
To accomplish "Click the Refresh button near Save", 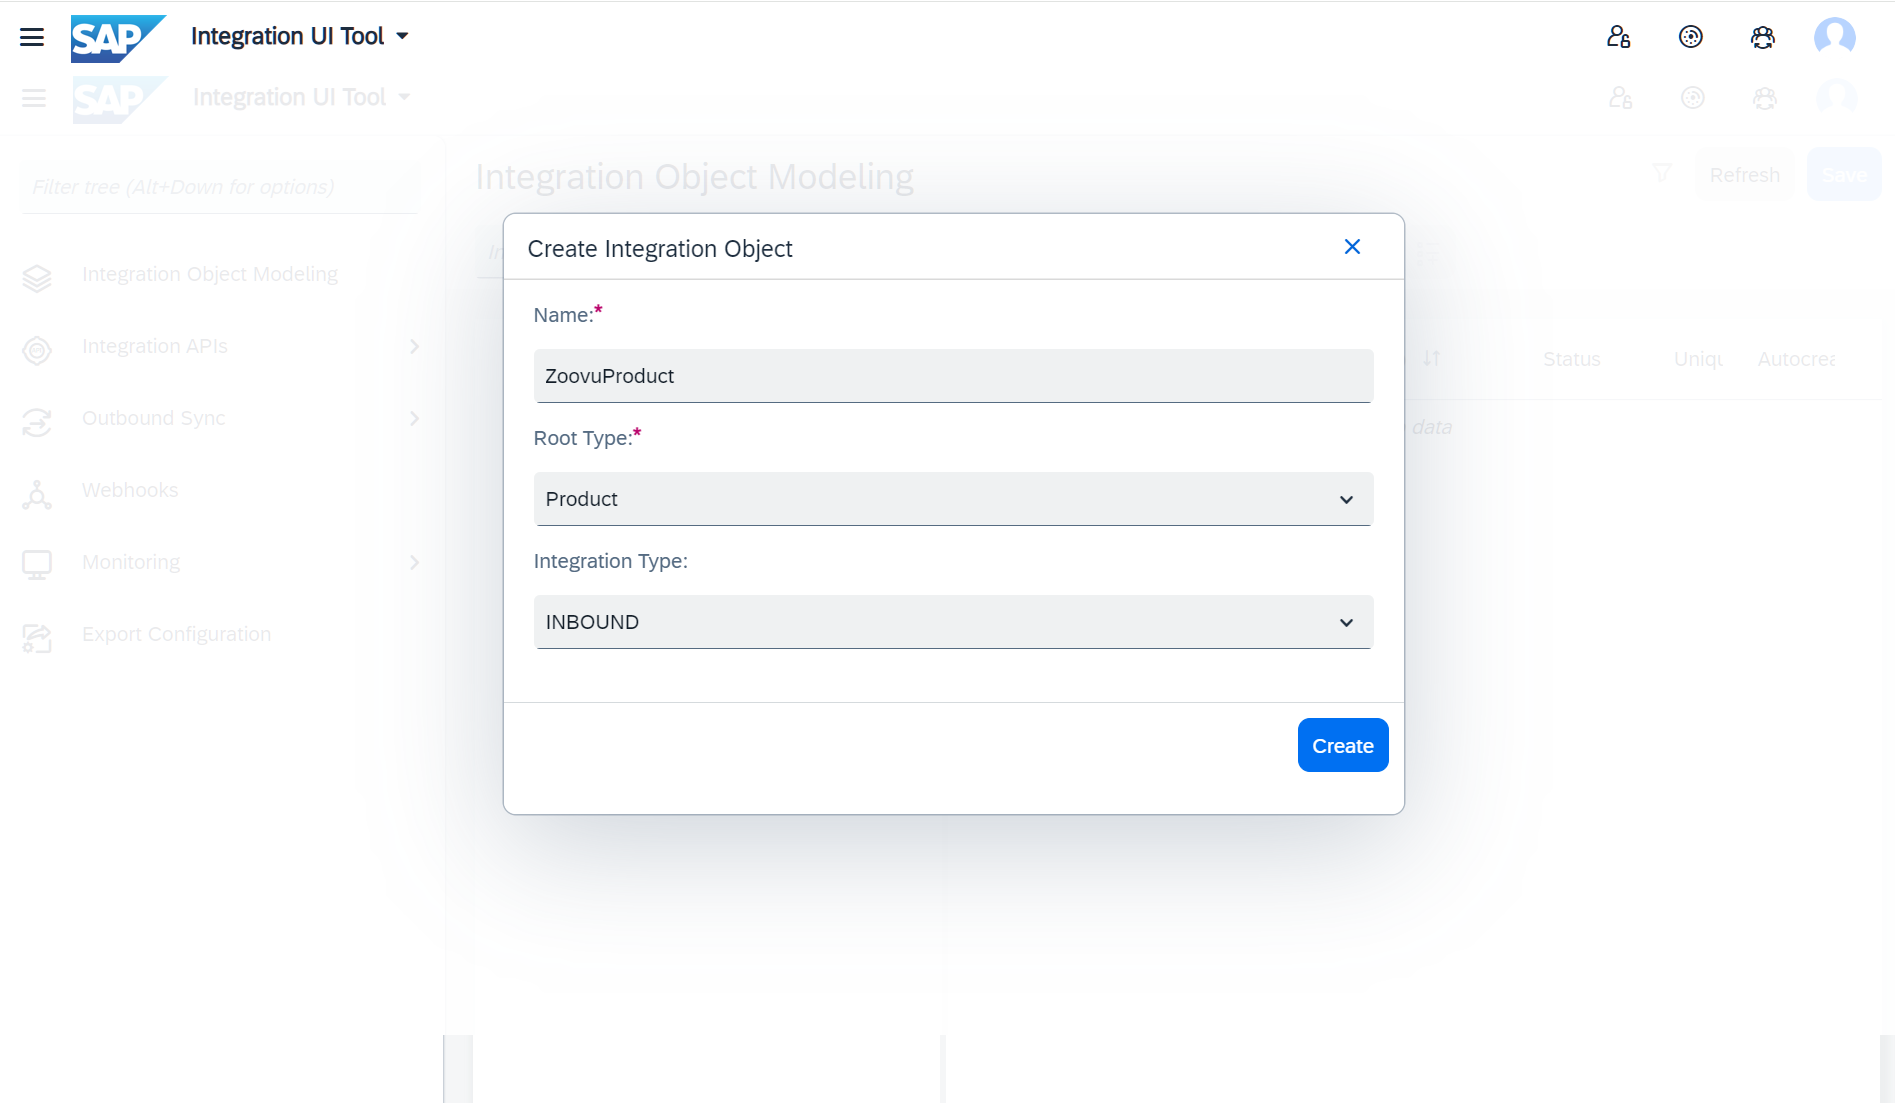I will click(x=1744, y=174).
